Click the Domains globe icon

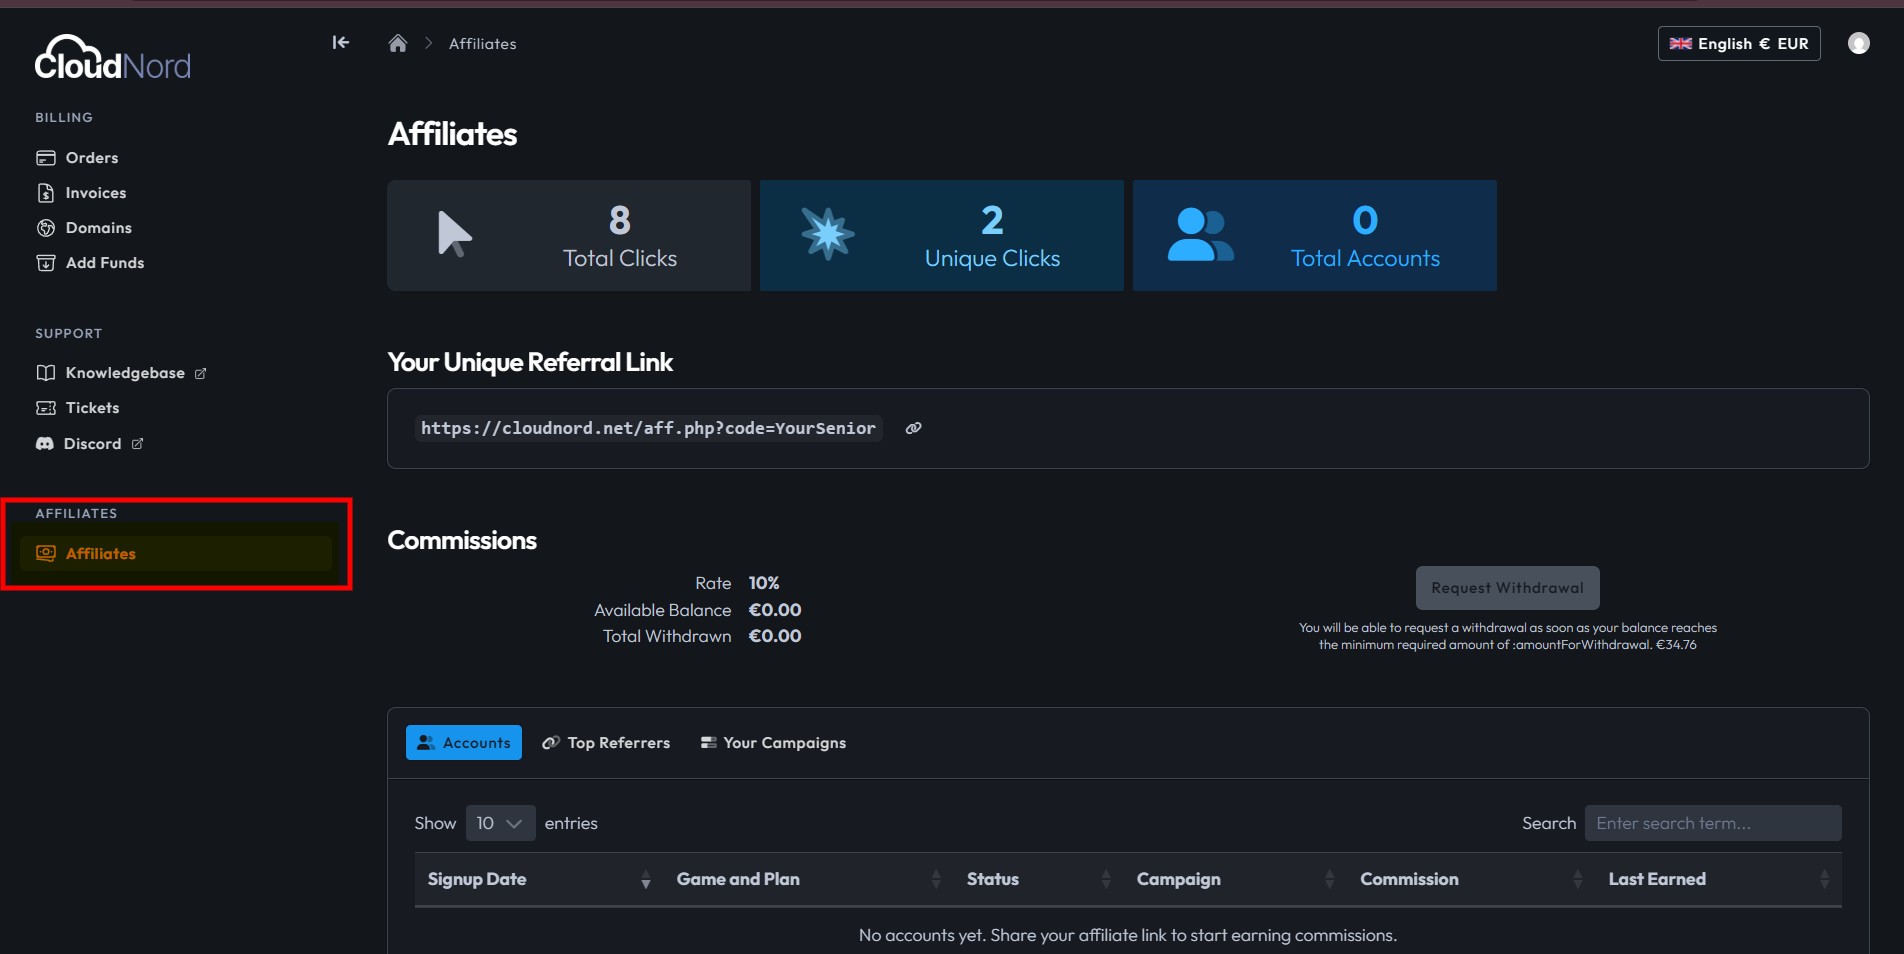pyautogui.click(x=46, y=228)
